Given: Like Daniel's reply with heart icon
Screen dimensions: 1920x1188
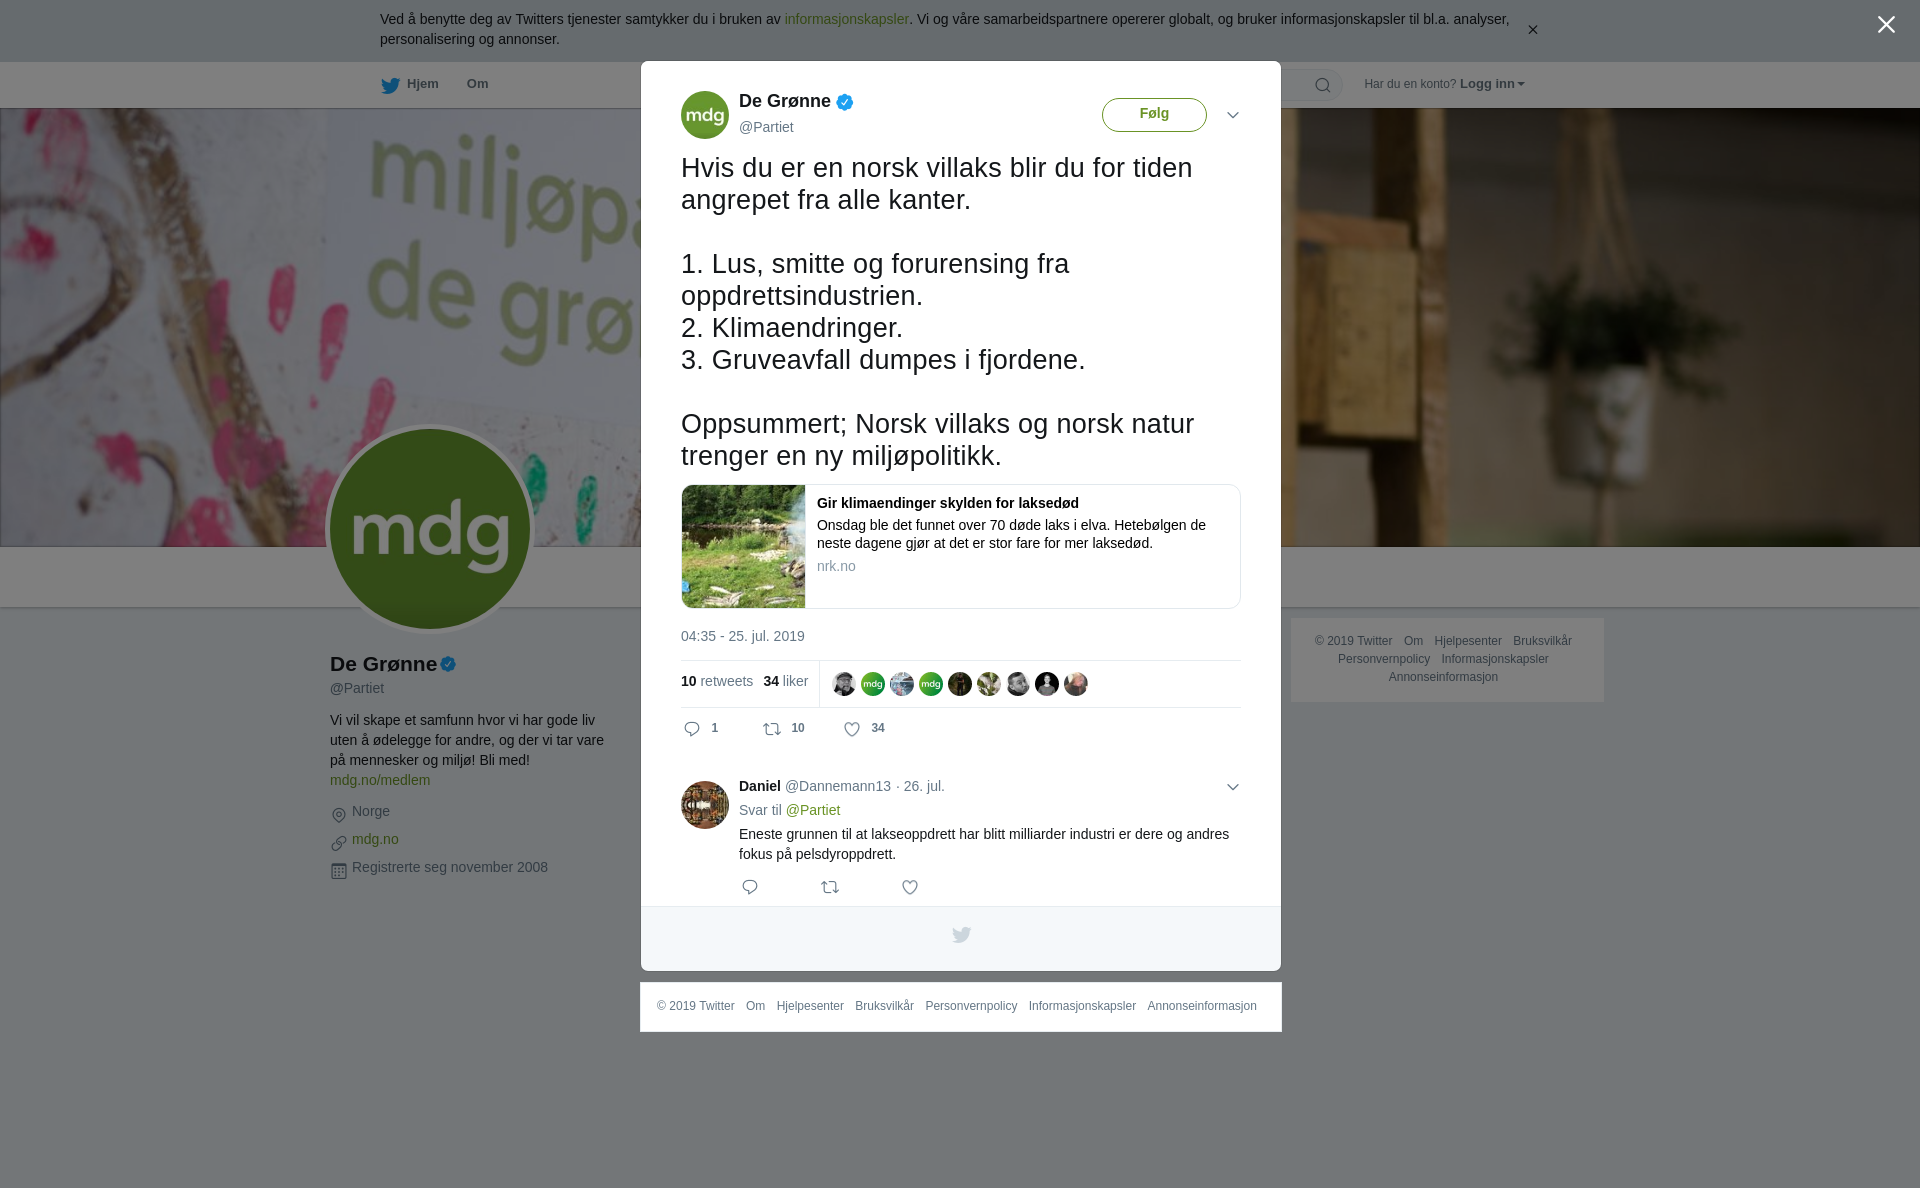Looking at the screenshot, I should (910, 887).
